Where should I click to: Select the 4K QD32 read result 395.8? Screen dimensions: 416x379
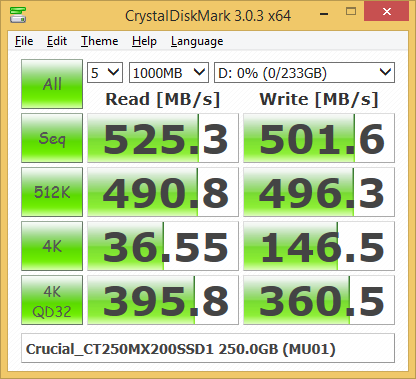click(x=163, y=300)
